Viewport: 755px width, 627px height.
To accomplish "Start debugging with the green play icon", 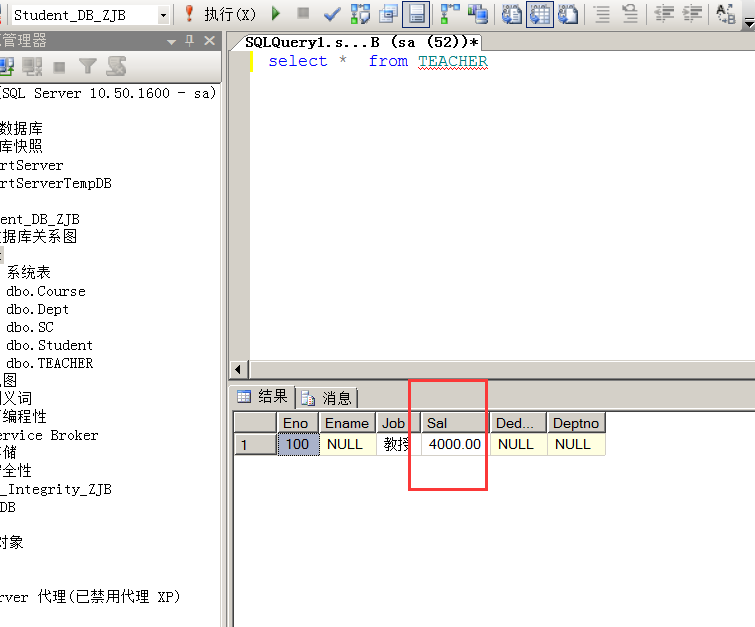I will point(275,13).
